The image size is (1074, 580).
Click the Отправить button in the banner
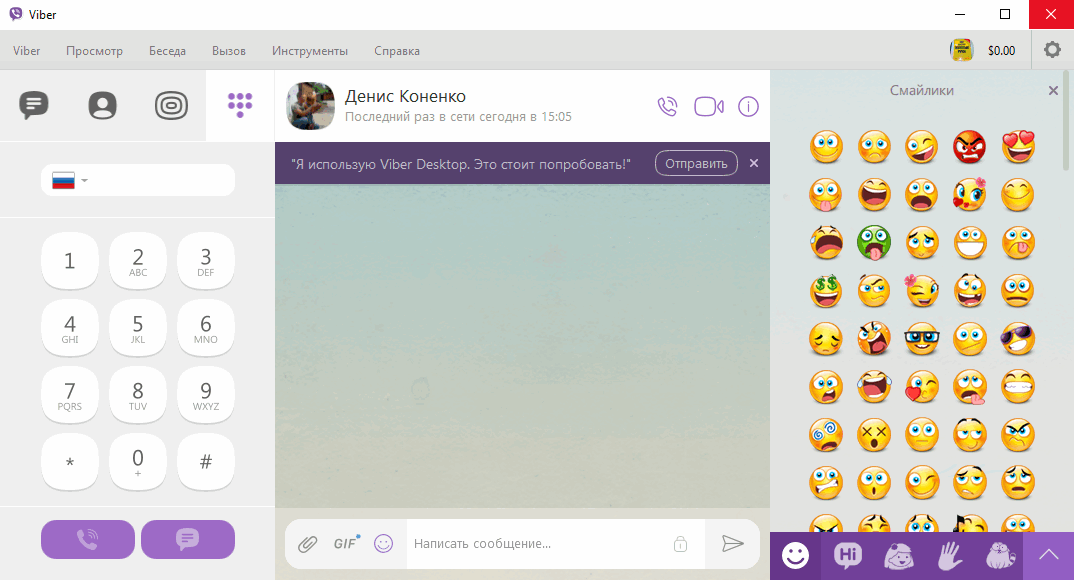[x=696, y=163]
